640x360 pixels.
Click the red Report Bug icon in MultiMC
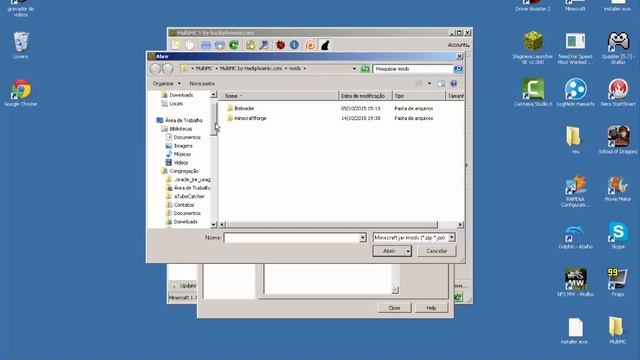[280, 45]
